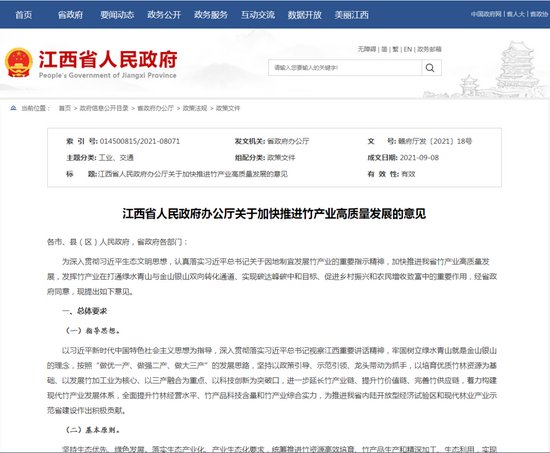Screen dimensions: 550x453
Task: Open the 无障碍 accessibility link
Action: [x=367, y=49]
